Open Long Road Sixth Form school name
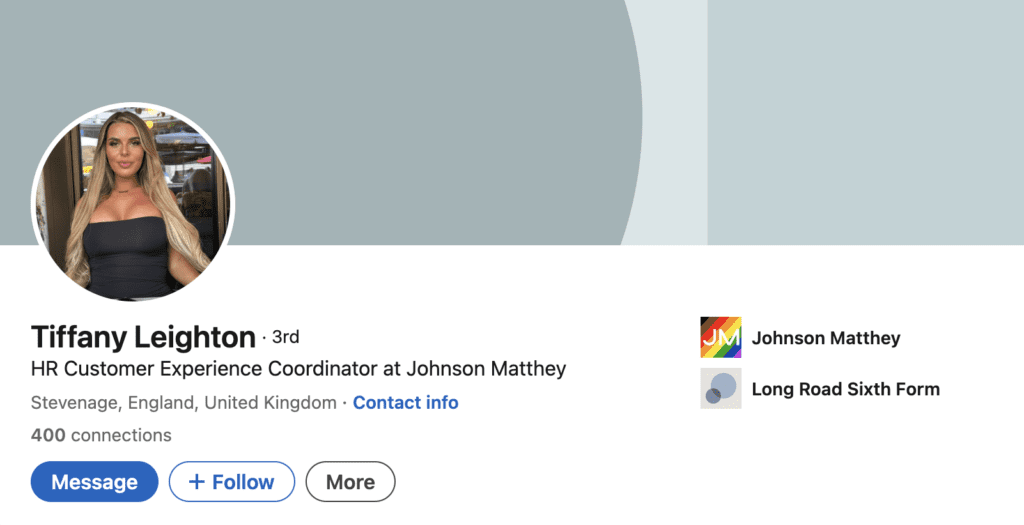Image resolution: width=1024 pixels, height=525 pixels. click(845, 389)
